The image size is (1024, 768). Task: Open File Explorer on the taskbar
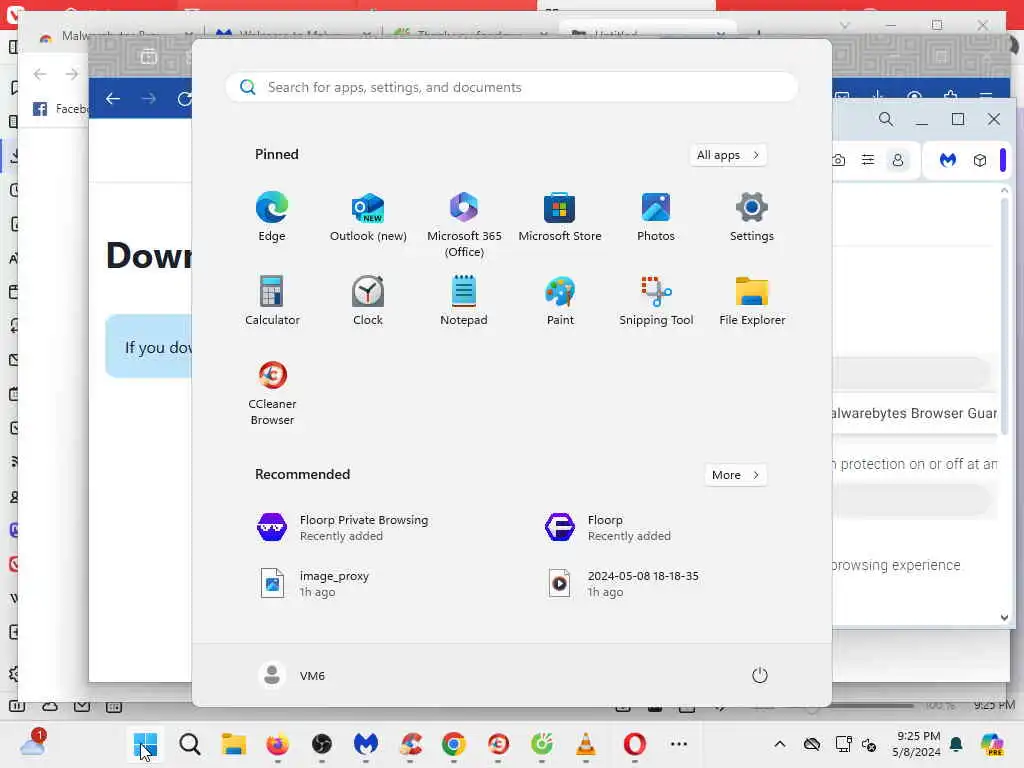point(233,744)
